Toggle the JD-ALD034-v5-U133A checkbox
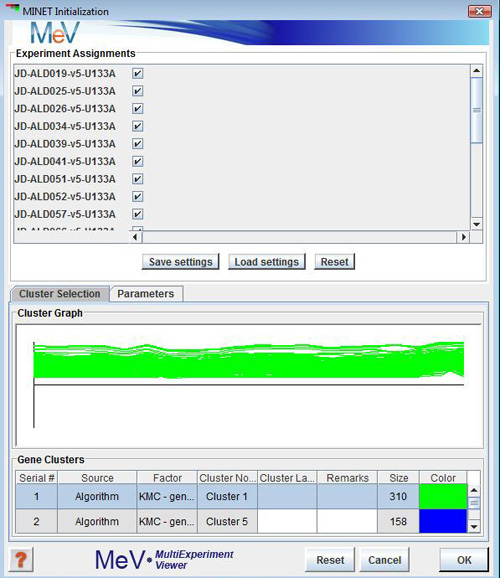 point(138,126)
